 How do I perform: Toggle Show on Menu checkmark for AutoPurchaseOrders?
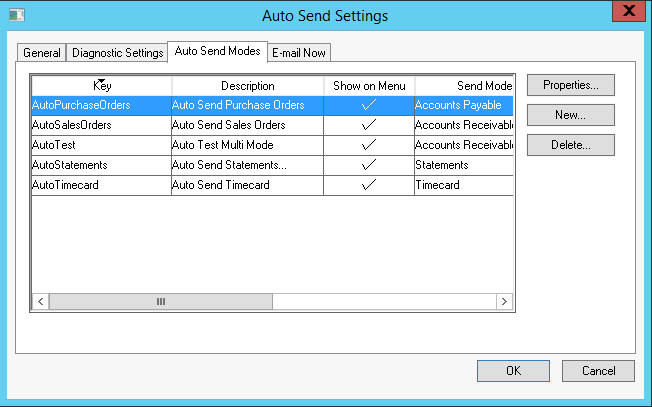369,105
